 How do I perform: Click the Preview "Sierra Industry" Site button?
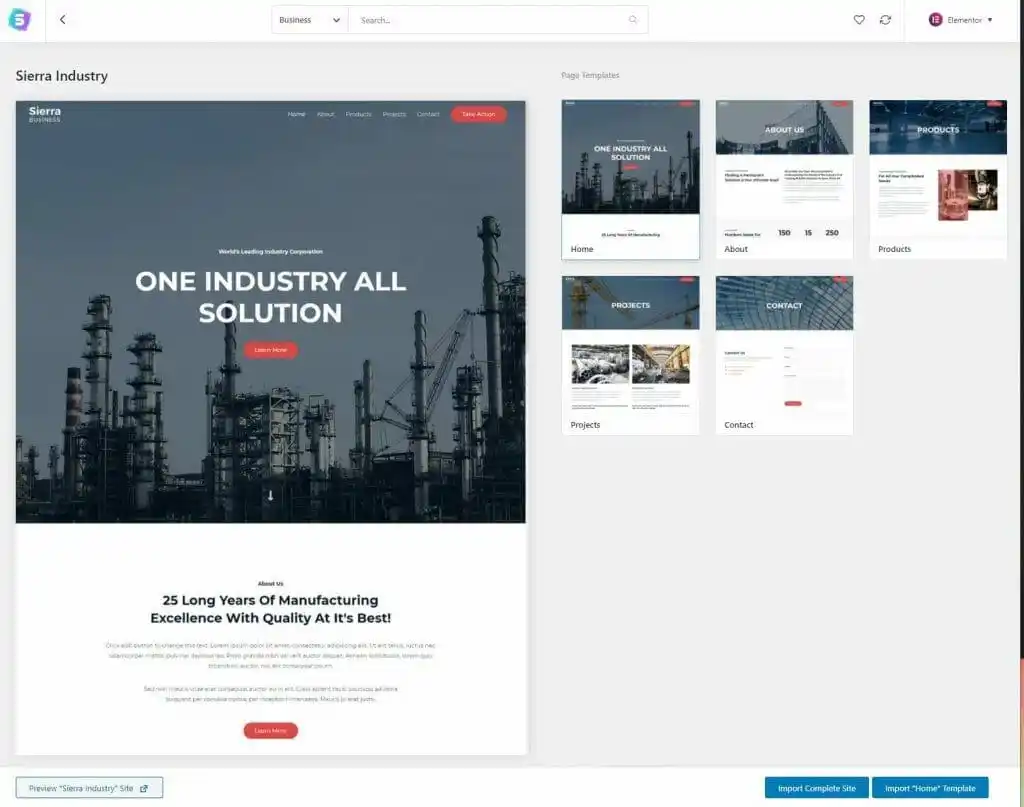(89, 788)
